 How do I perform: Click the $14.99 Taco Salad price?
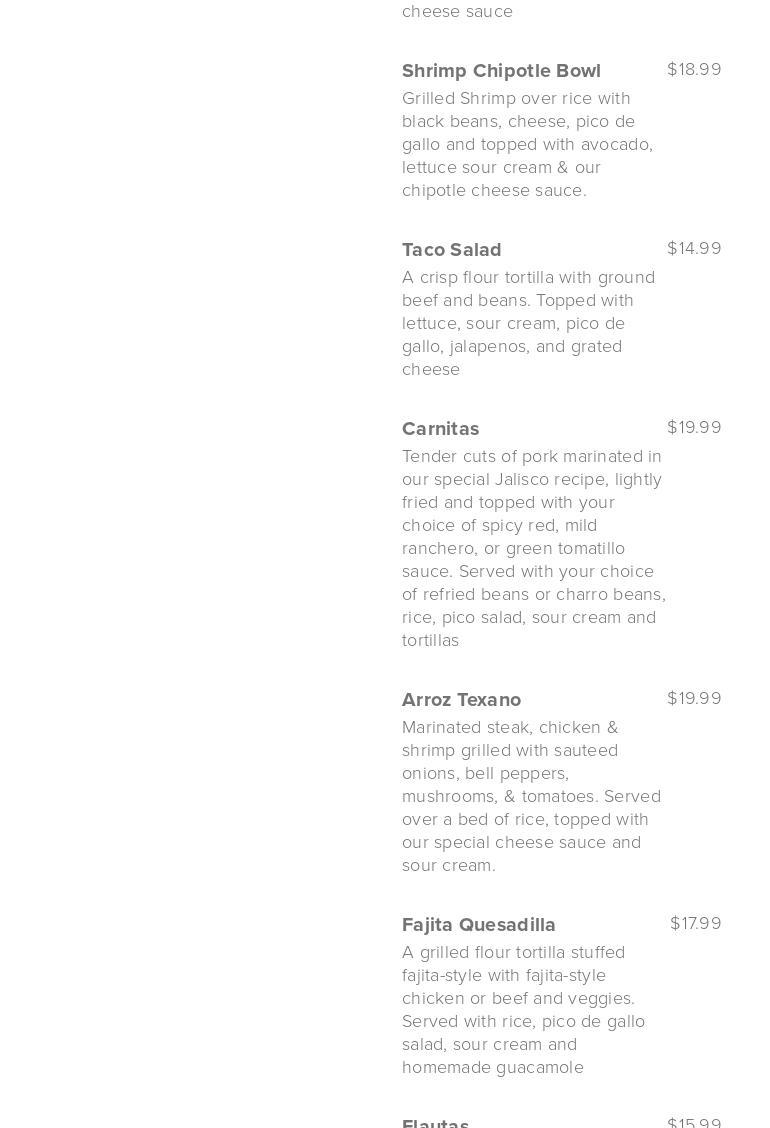click(x=694, y=248)
